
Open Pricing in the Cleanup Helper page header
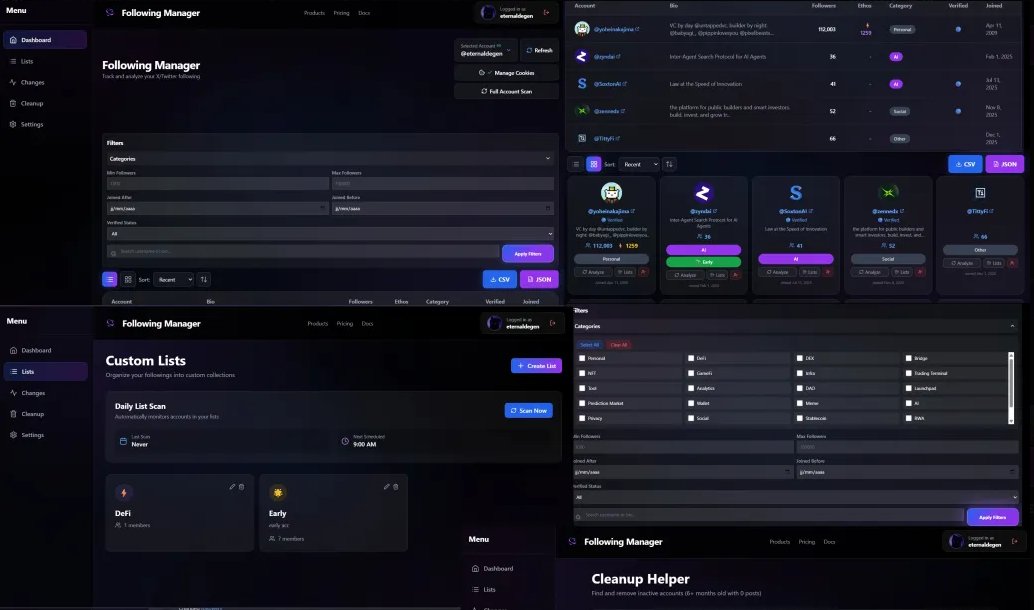click(806, 542)
